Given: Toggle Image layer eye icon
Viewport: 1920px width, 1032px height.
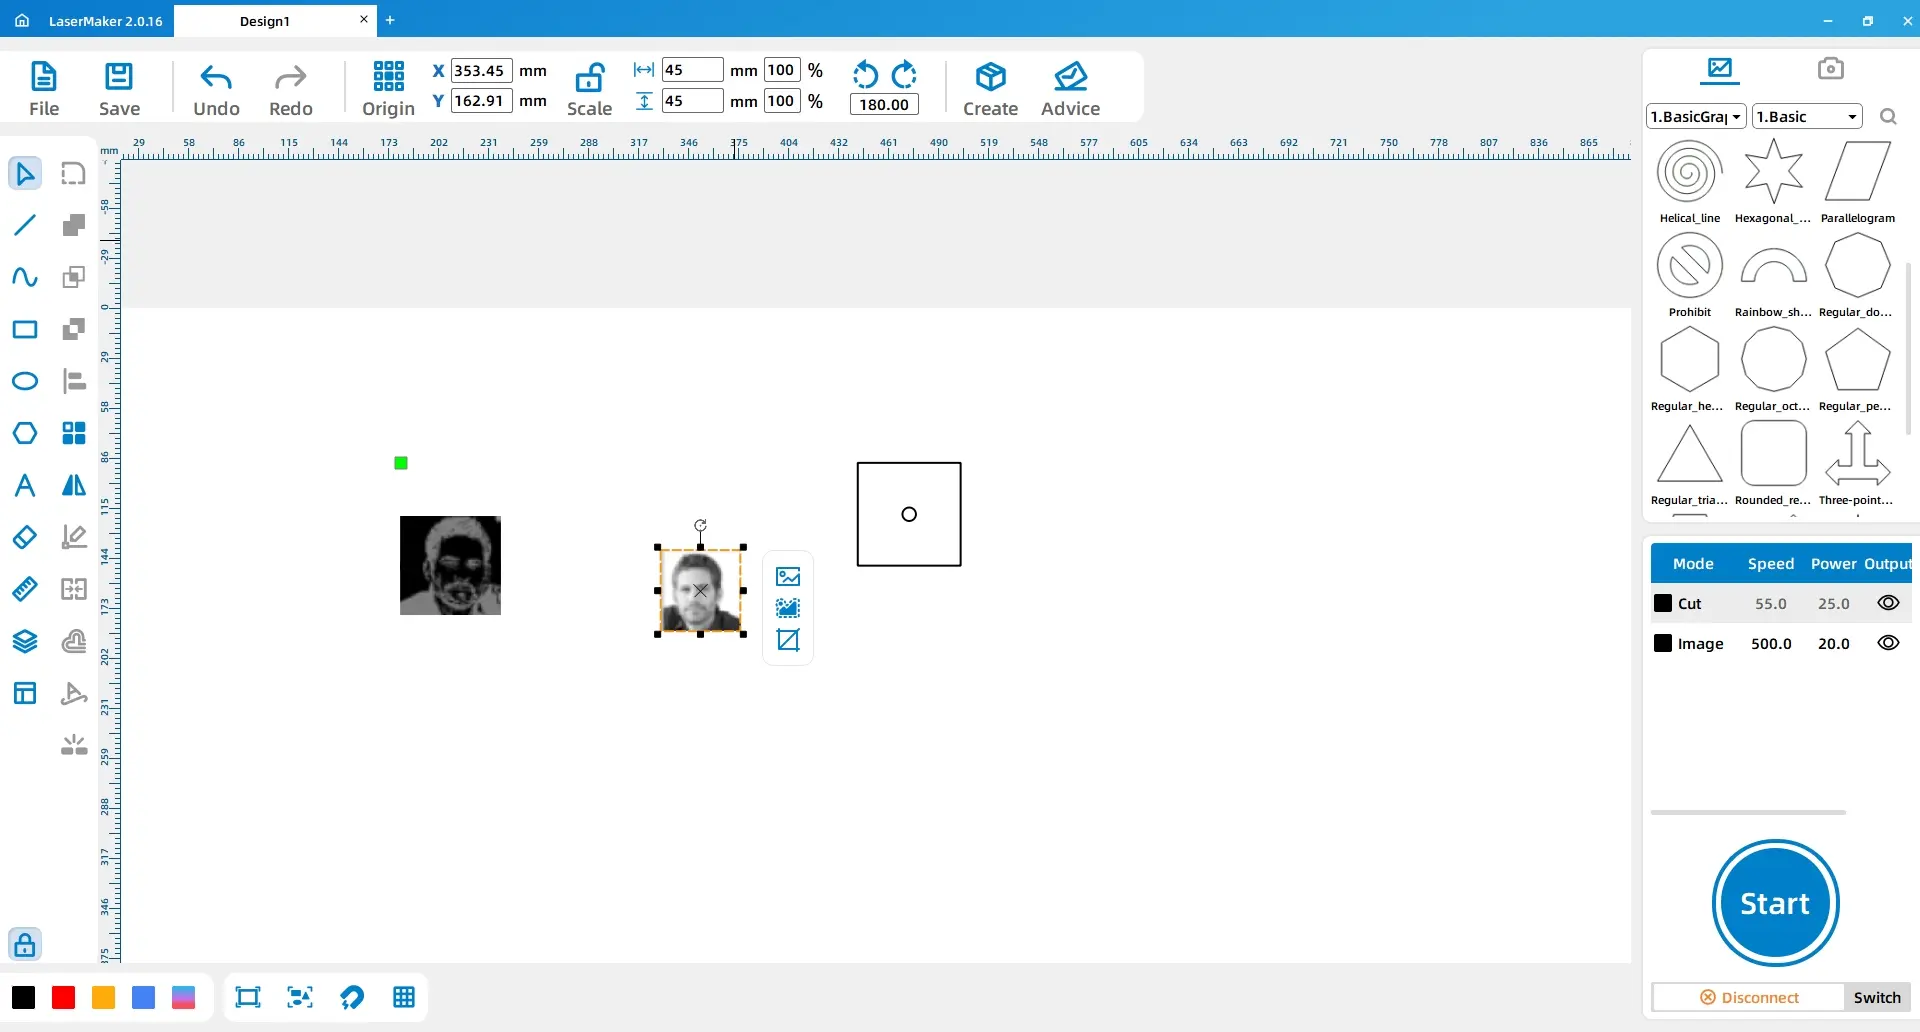Looking at the screenshot, I should [1887, 643].
